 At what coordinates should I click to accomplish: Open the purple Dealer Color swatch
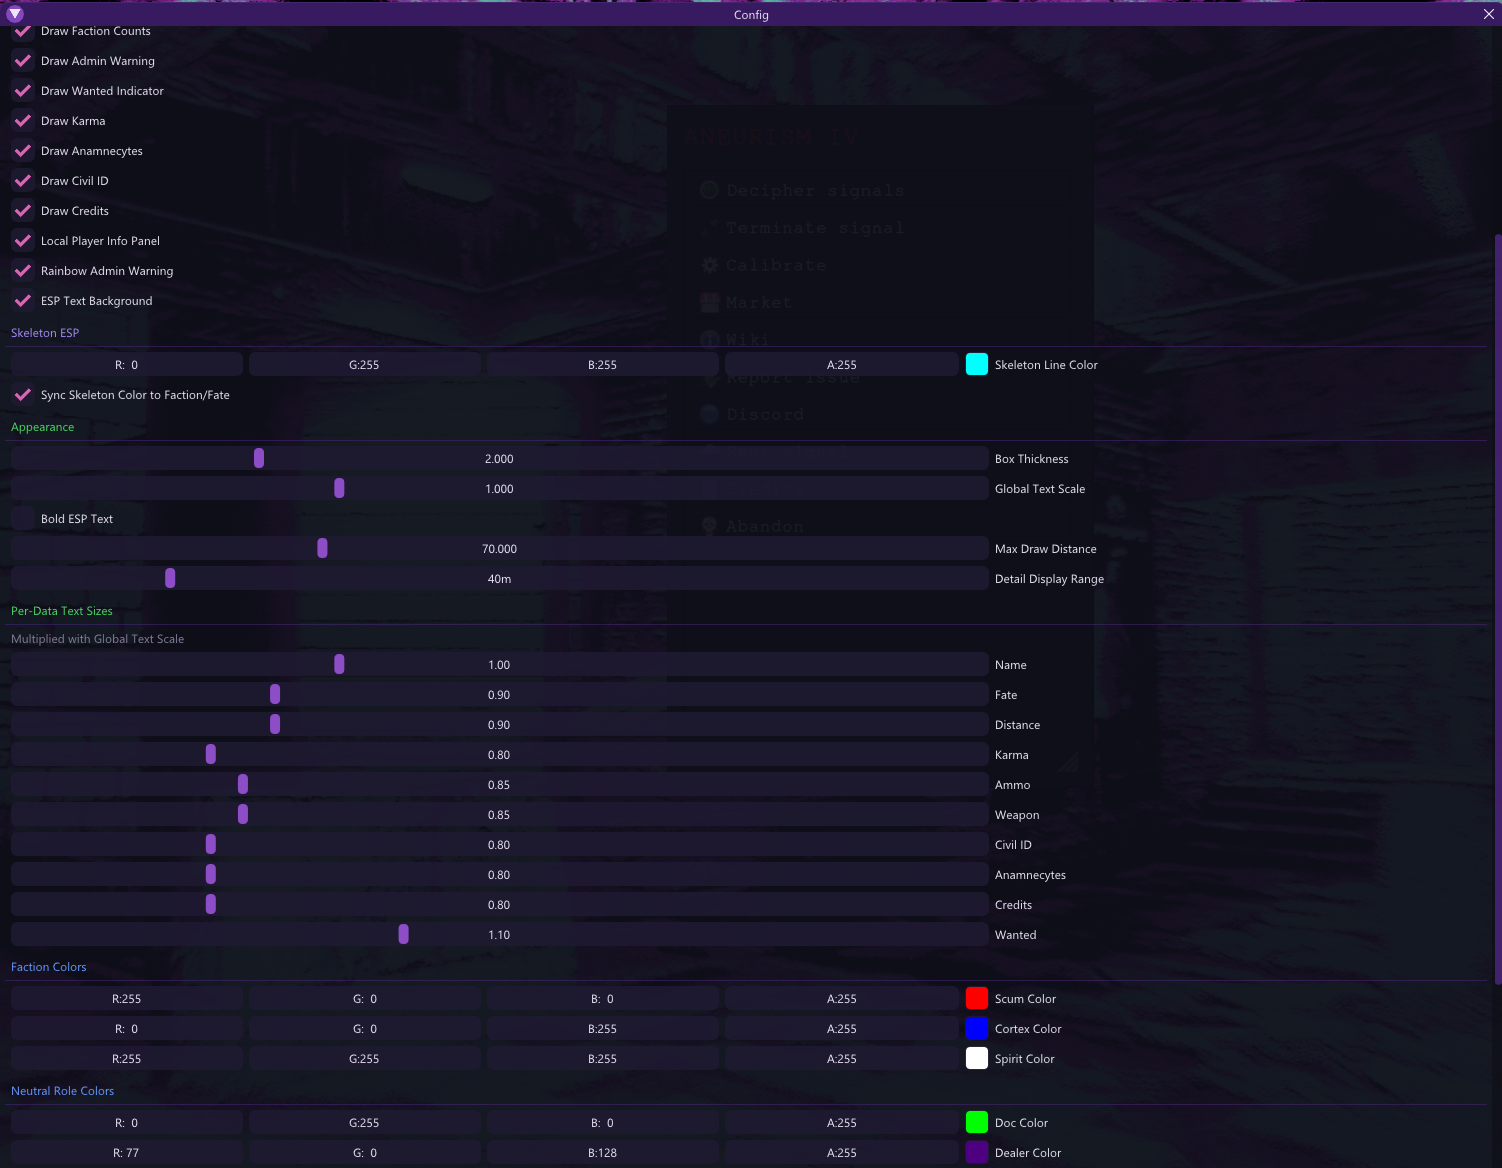coord(977,1153)
